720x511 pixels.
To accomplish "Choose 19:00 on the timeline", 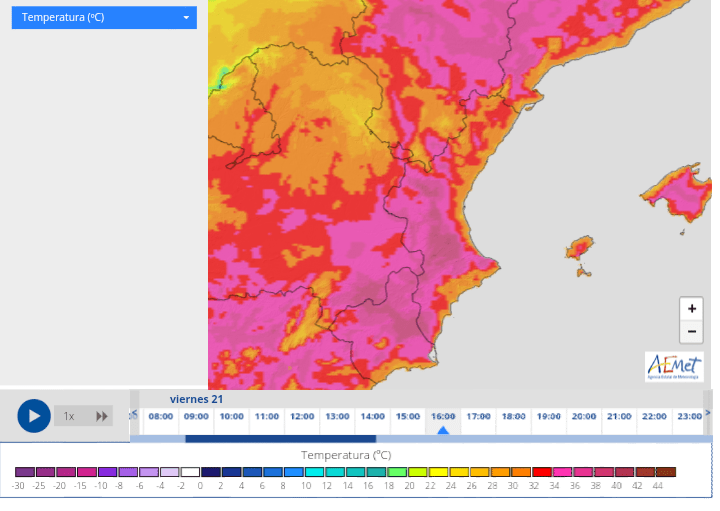I will point(549,416).
